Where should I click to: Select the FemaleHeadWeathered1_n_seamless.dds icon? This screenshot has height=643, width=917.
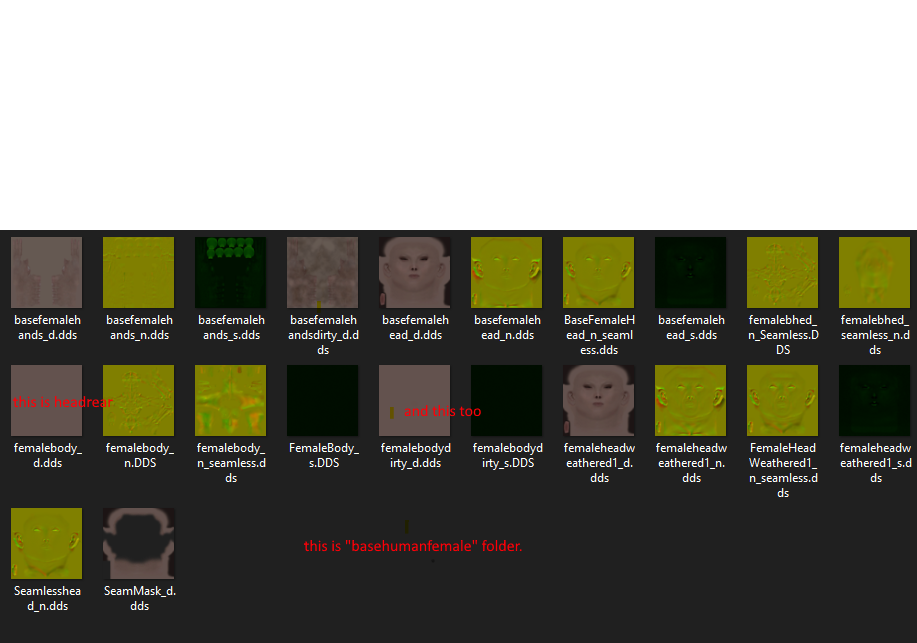tap(782, 401)
